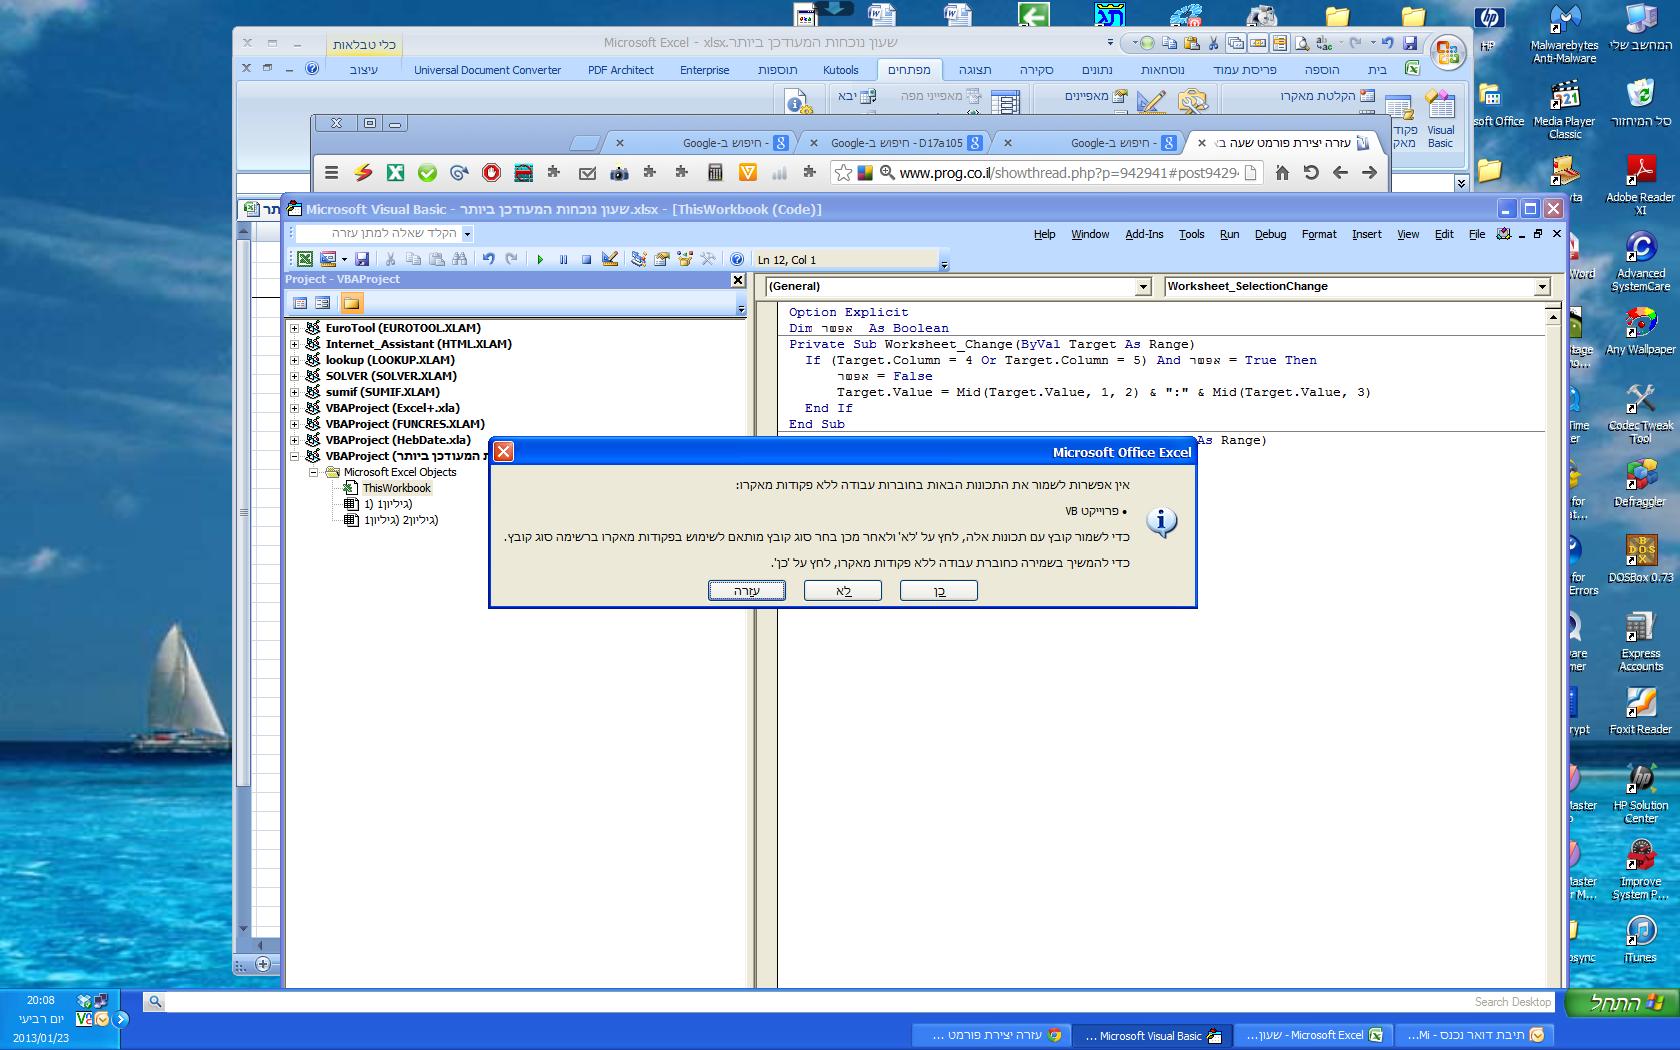Image resolution: width=1680 pixels, height=1050 pixels.
Task: Click the Break pause icon in VBA toolbar
Action: coord(563,259)
